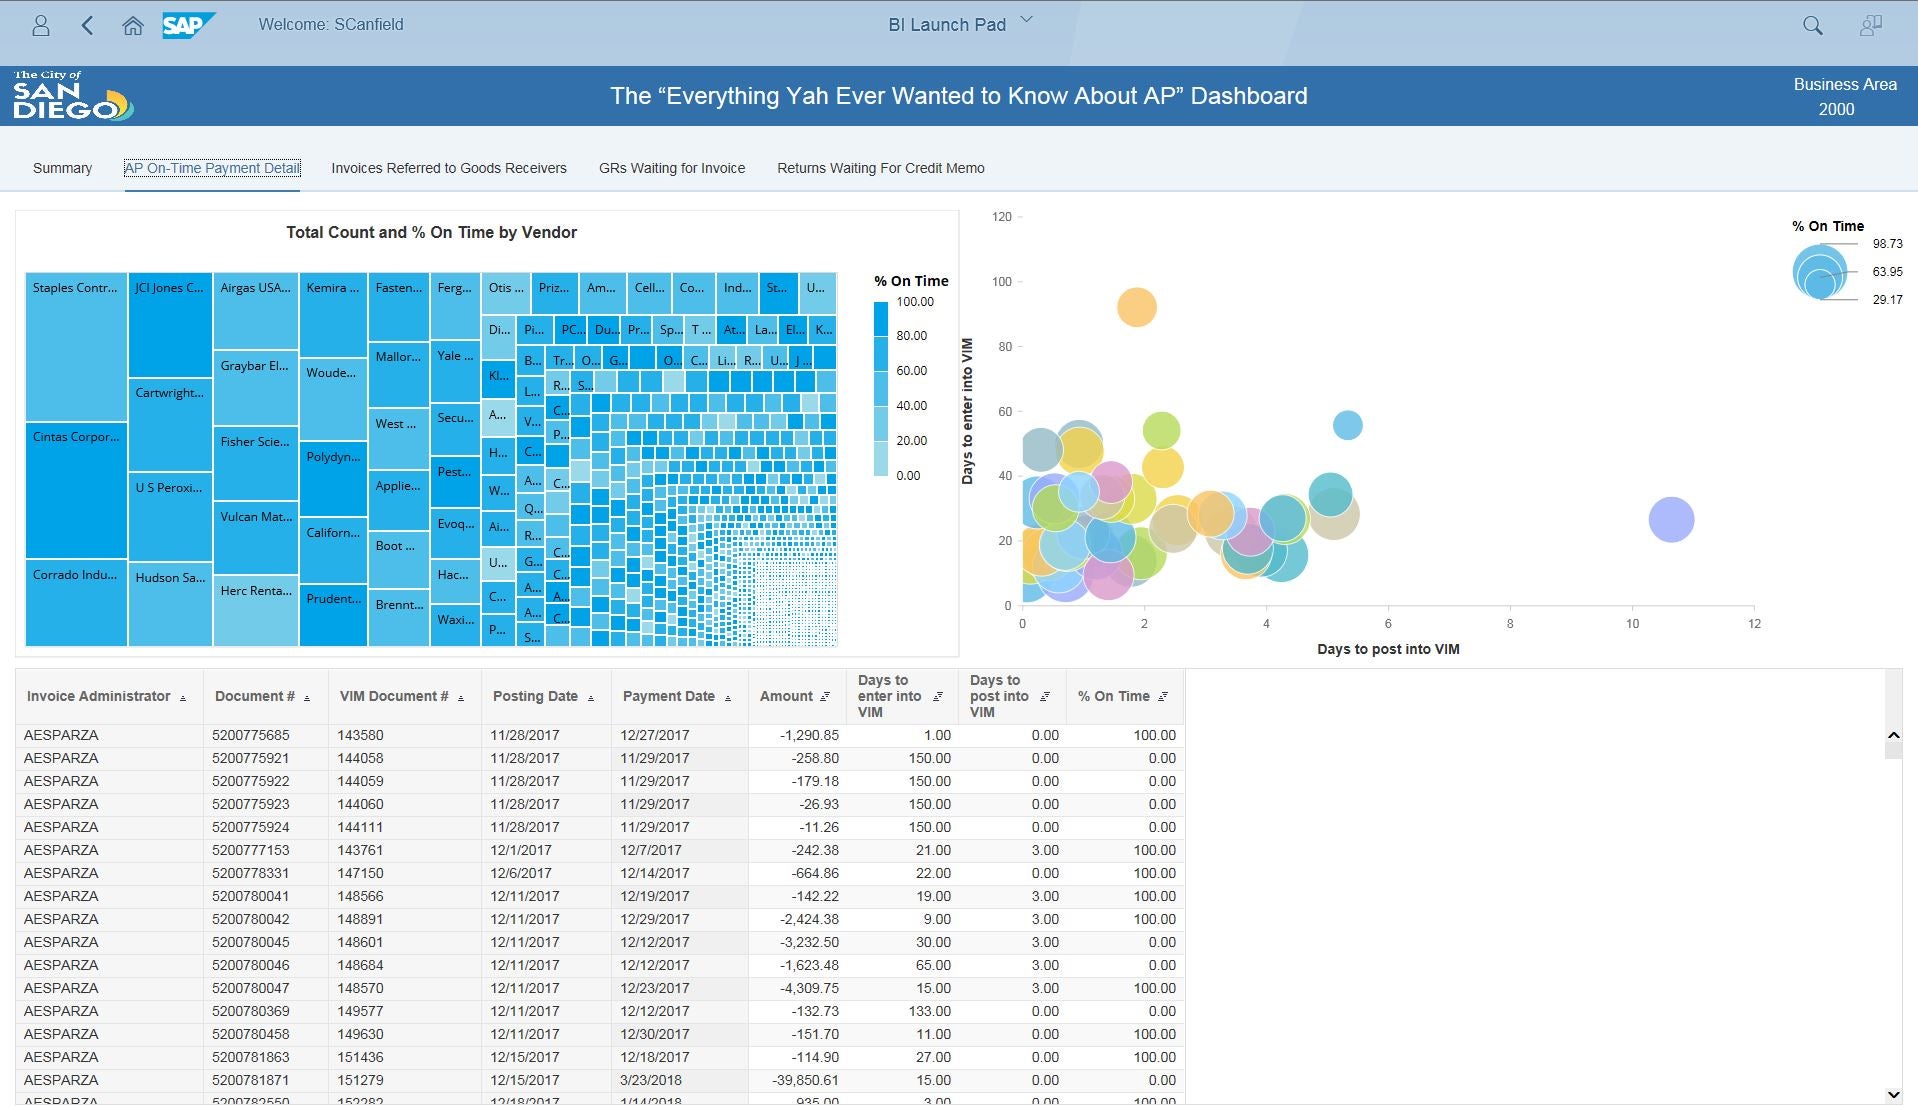The width and height of the screenshot is (1918, 1107).
Task: Select the Fasten... treemap tile
Action: coord(399,306)
